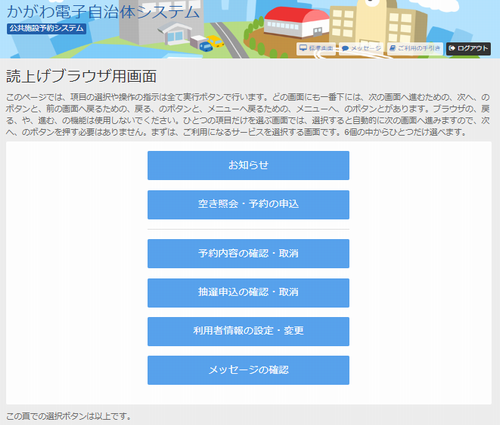Select メッセージの確認 button
The image size is (500, 425).
pyautogui.click(x=248, y=370)
